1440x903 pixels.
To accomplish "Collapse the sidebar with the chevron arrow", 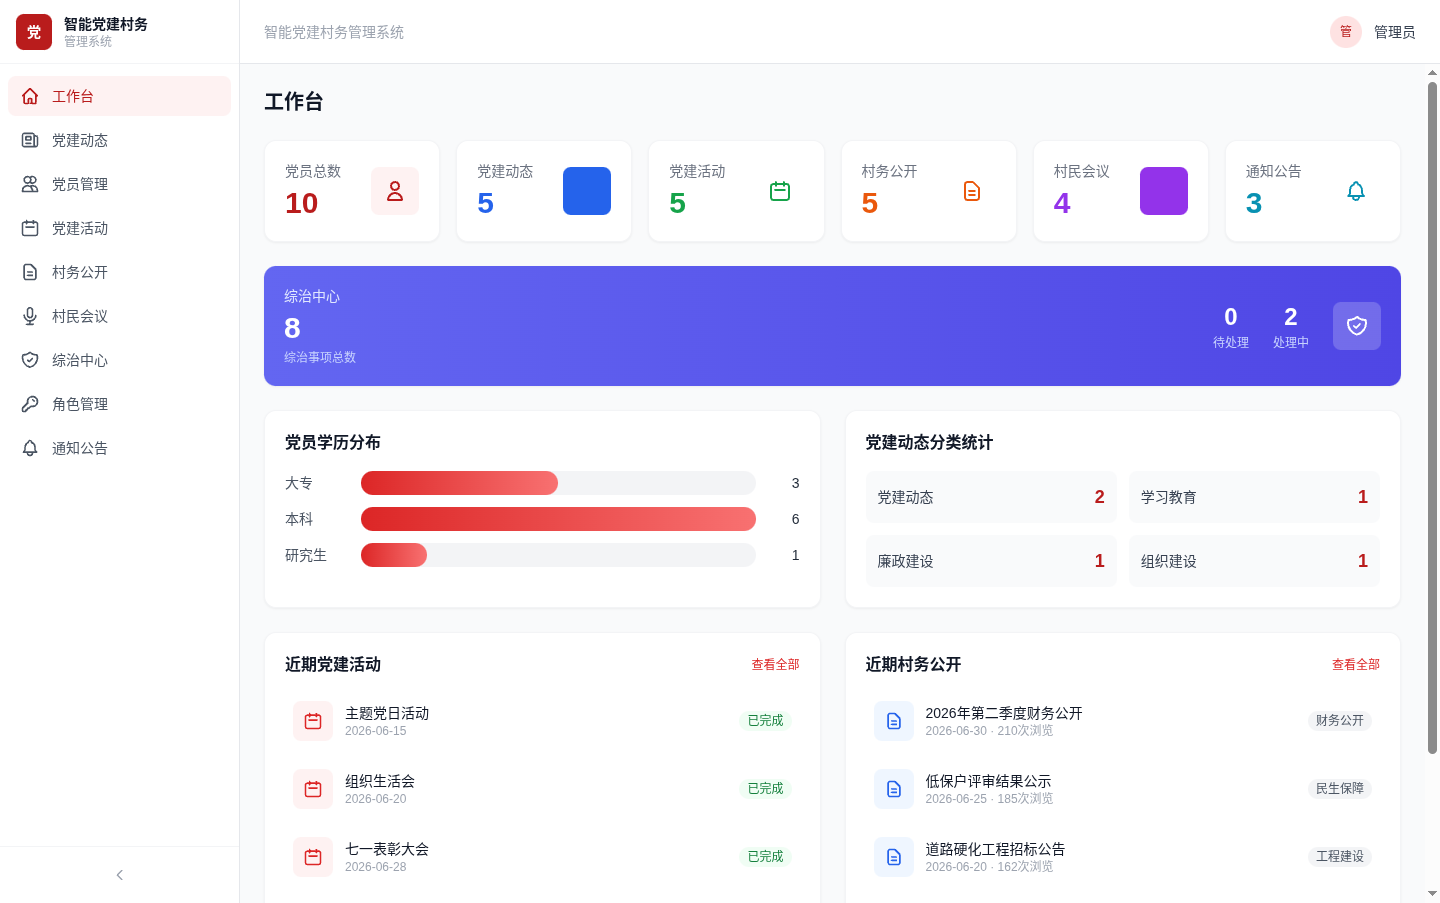I will click(x=120, y=875).
